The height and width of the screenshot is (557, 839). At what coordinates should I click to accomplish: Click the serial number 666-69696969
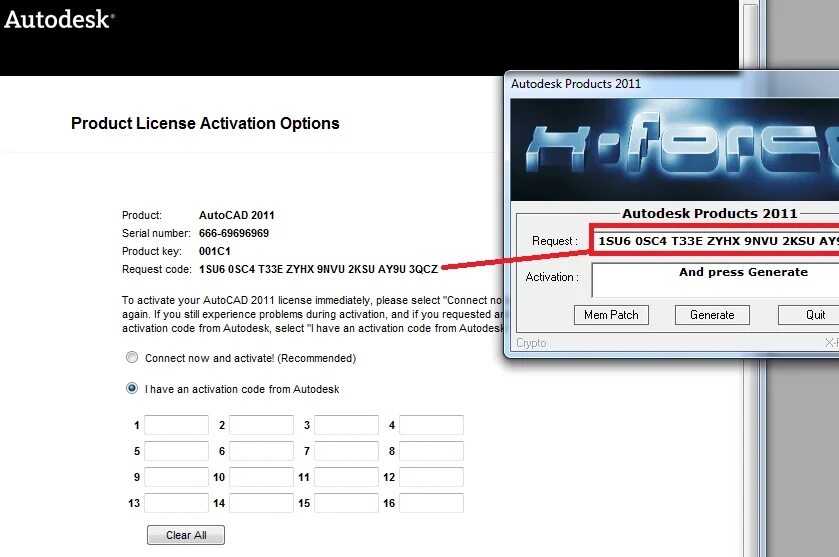coord(234,233)
